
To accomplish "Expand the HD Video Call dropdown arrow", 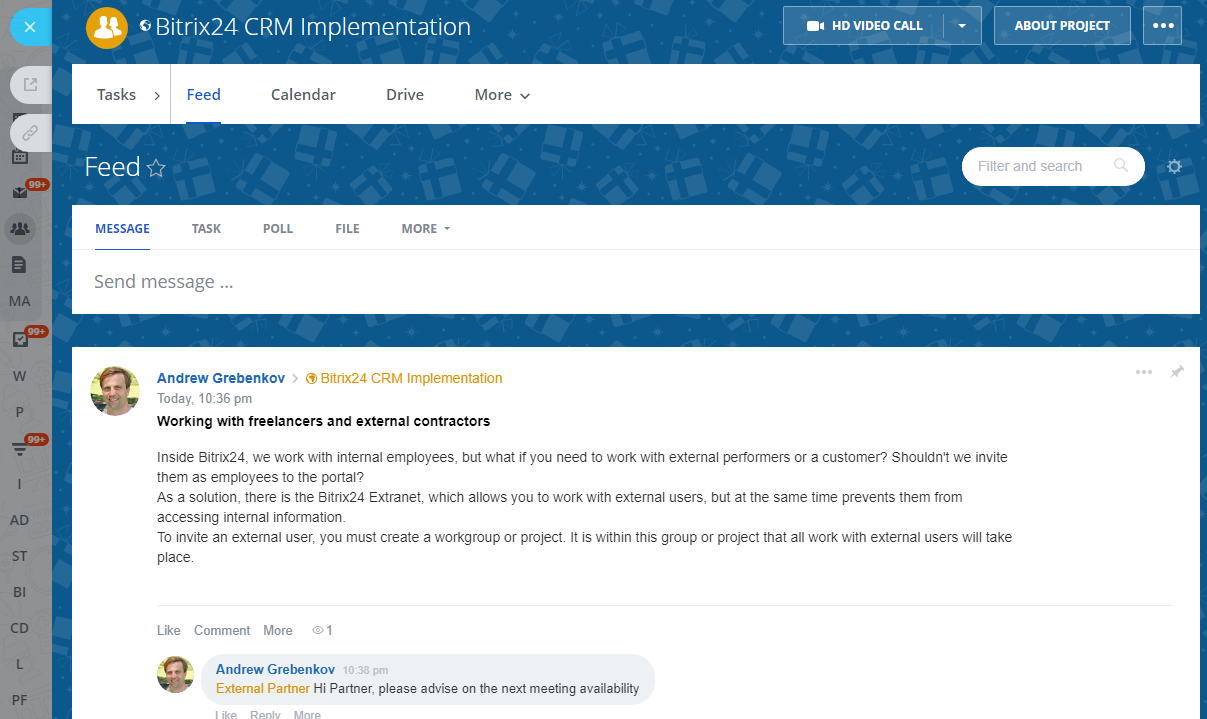I will click(962, 26).
